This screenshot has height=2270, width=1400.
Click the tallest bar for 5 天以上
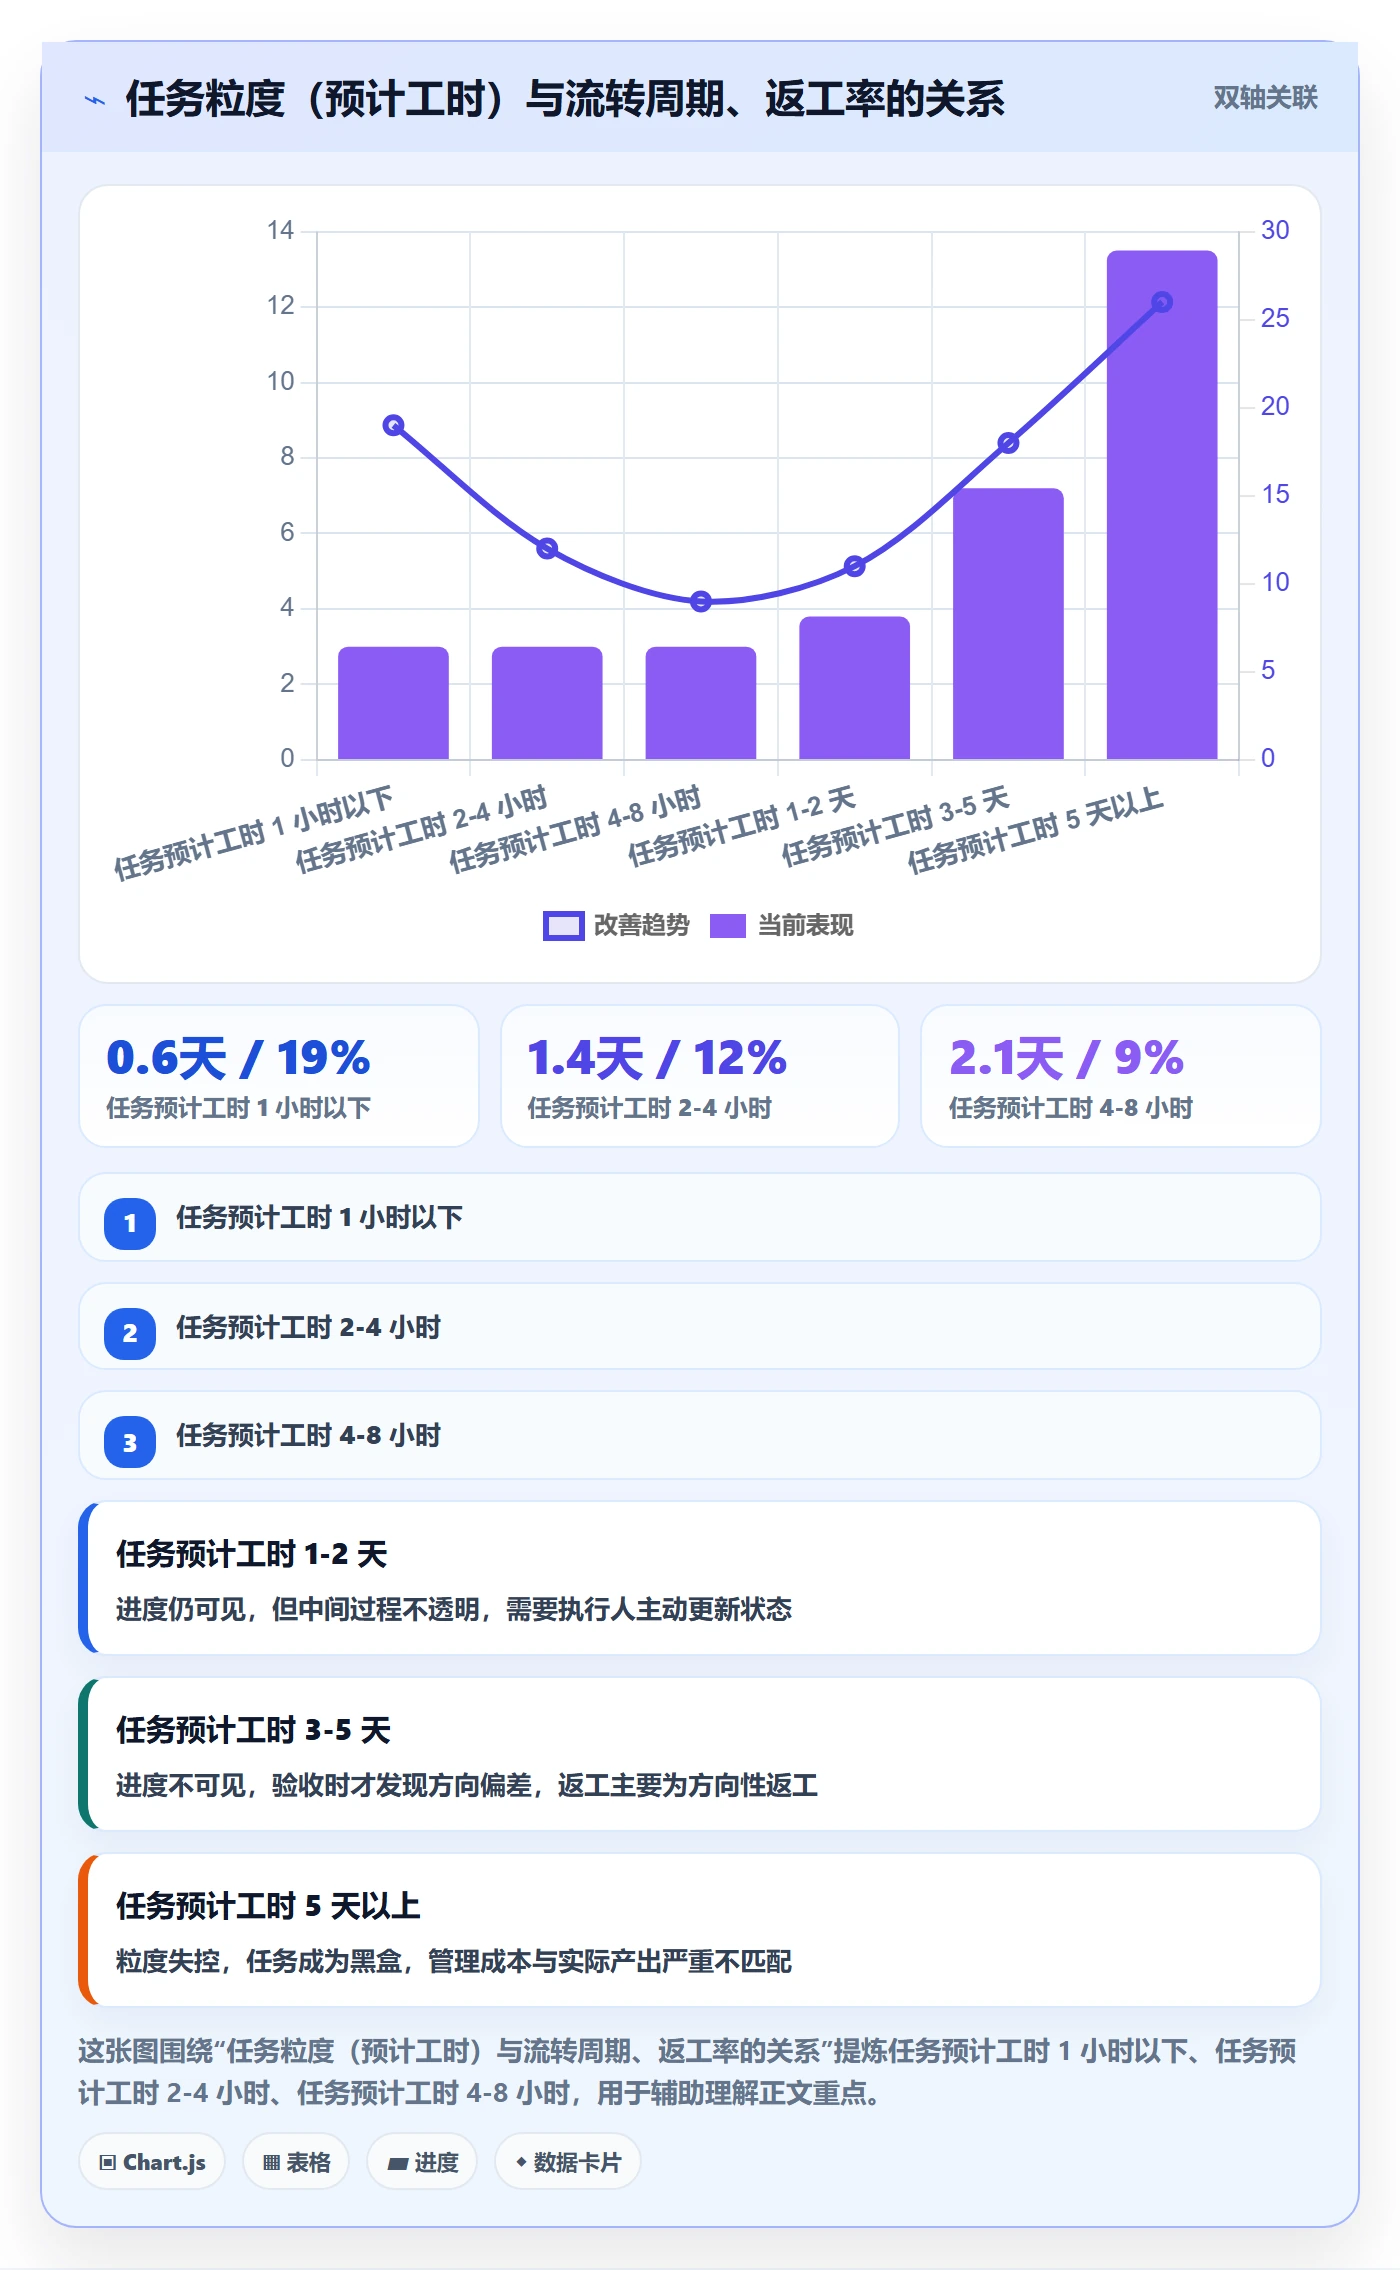[x=1162, y=505]
